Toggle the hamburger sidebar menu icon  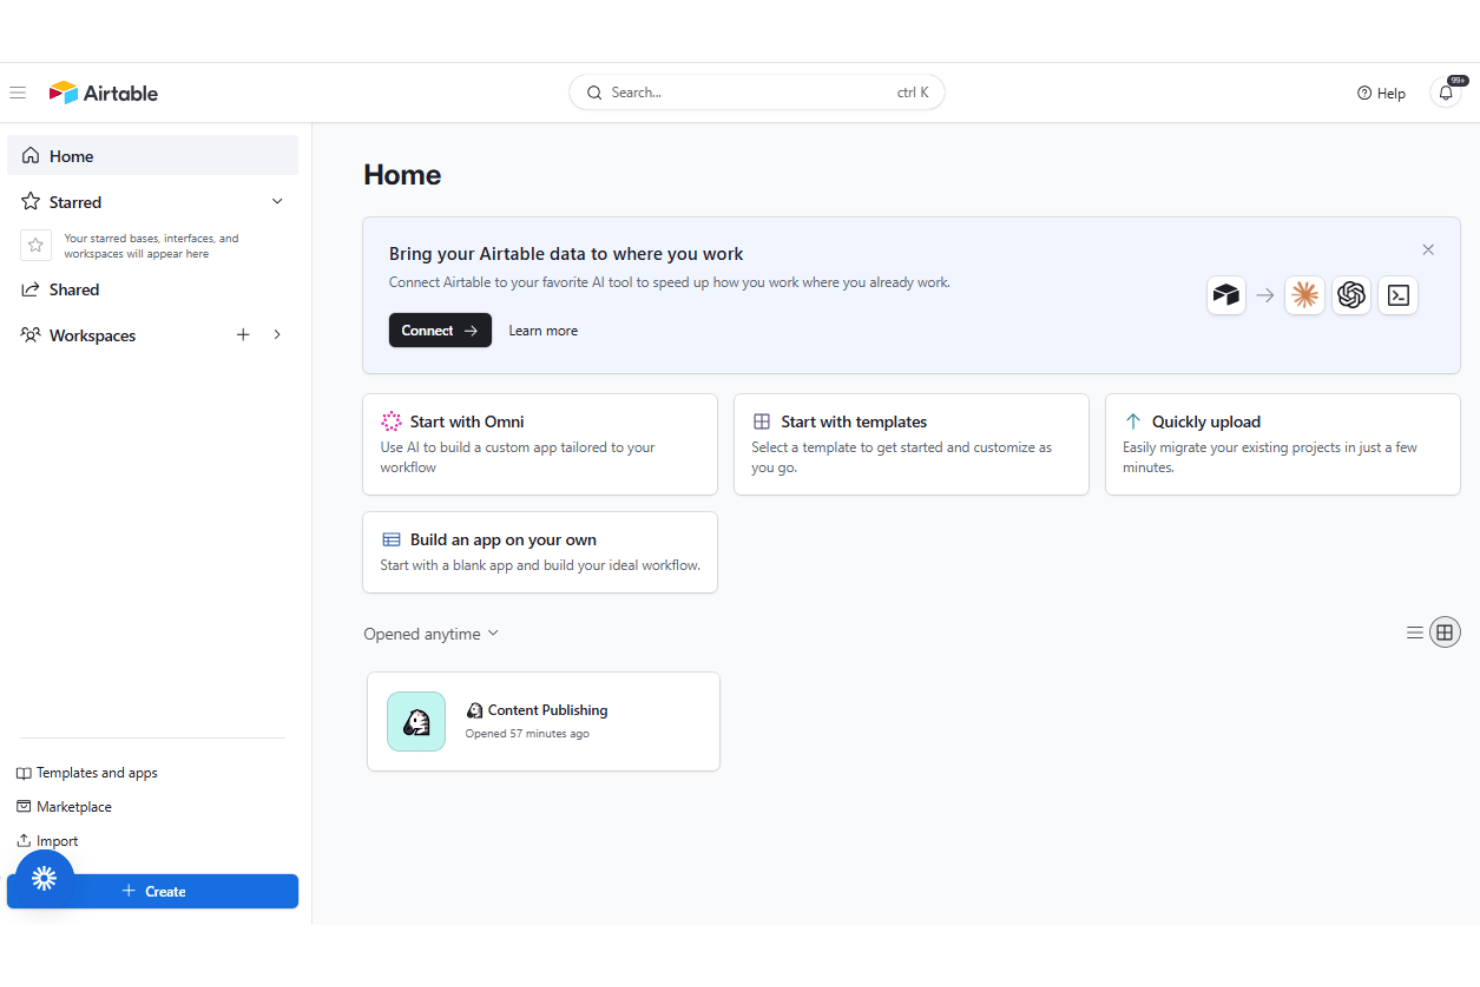click(18, 93)
